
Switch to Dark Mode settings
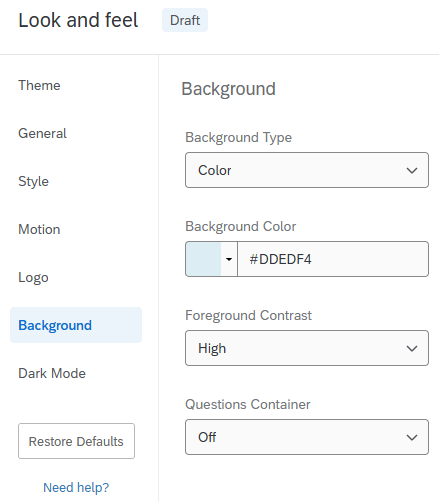(52, 373)
